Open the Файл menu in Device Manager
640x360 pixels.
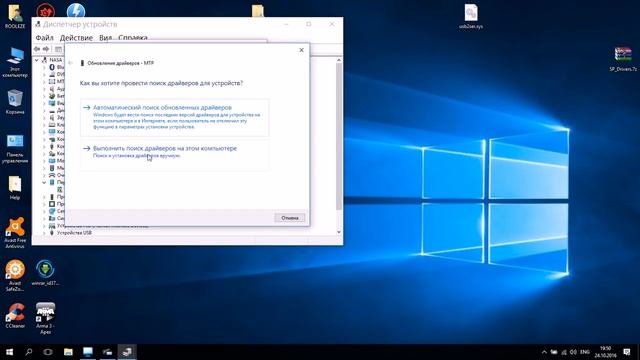[x=44, y=38]
